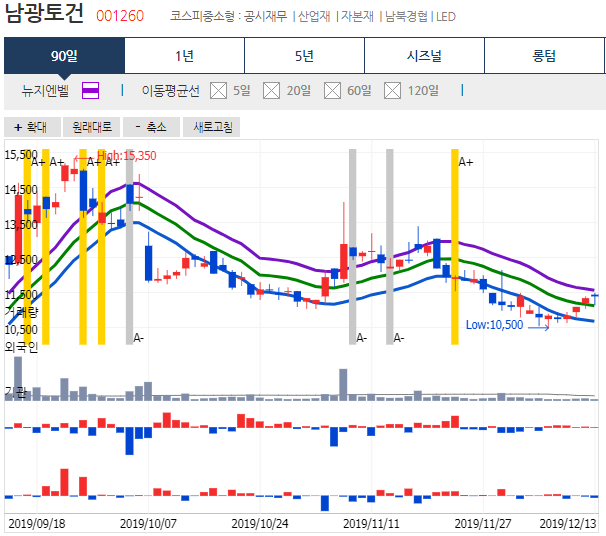The image size is (606, 536).
Task: Click the yellow A+ signal bar near 2019/11/27
Action: pyautogui.click(x=455, y=247)
